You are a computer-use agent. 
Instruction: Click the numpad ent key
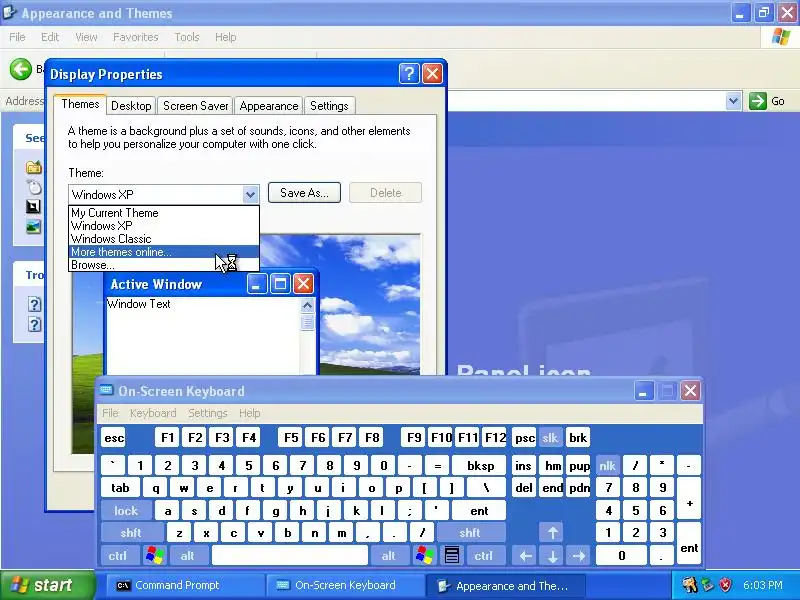tap(689, 544)
